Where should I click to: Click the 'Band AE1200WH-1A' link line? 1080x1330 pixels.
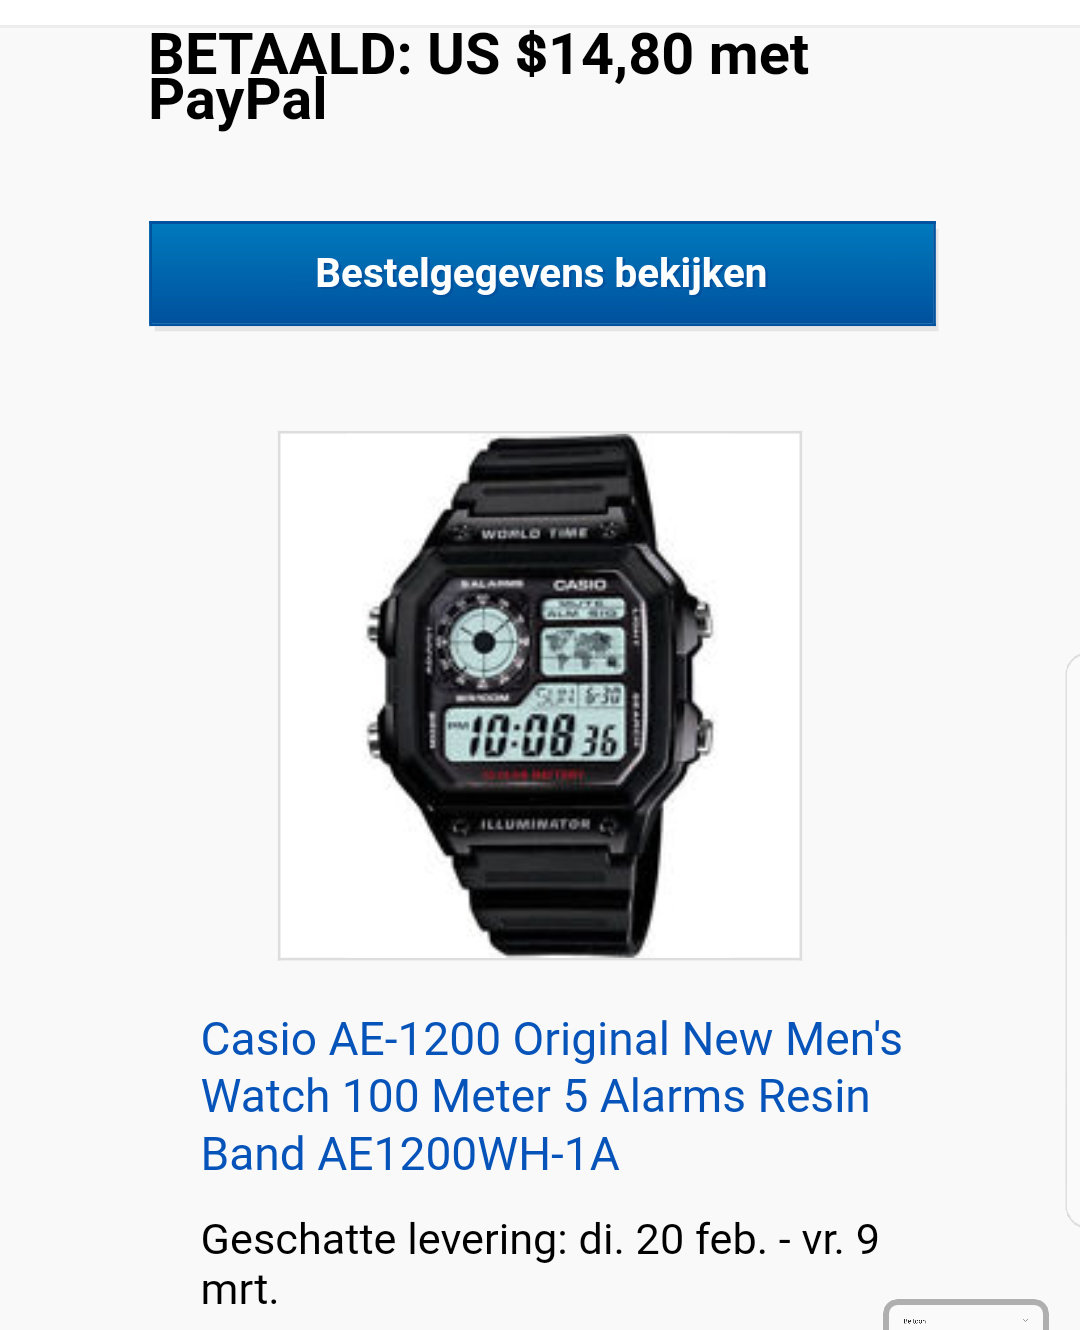410,1154
